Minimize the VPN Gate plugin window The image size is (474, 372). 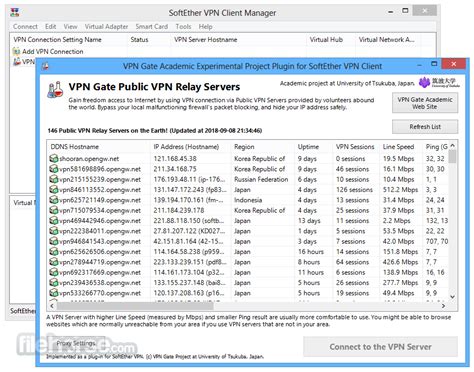[x=419, y=65]
